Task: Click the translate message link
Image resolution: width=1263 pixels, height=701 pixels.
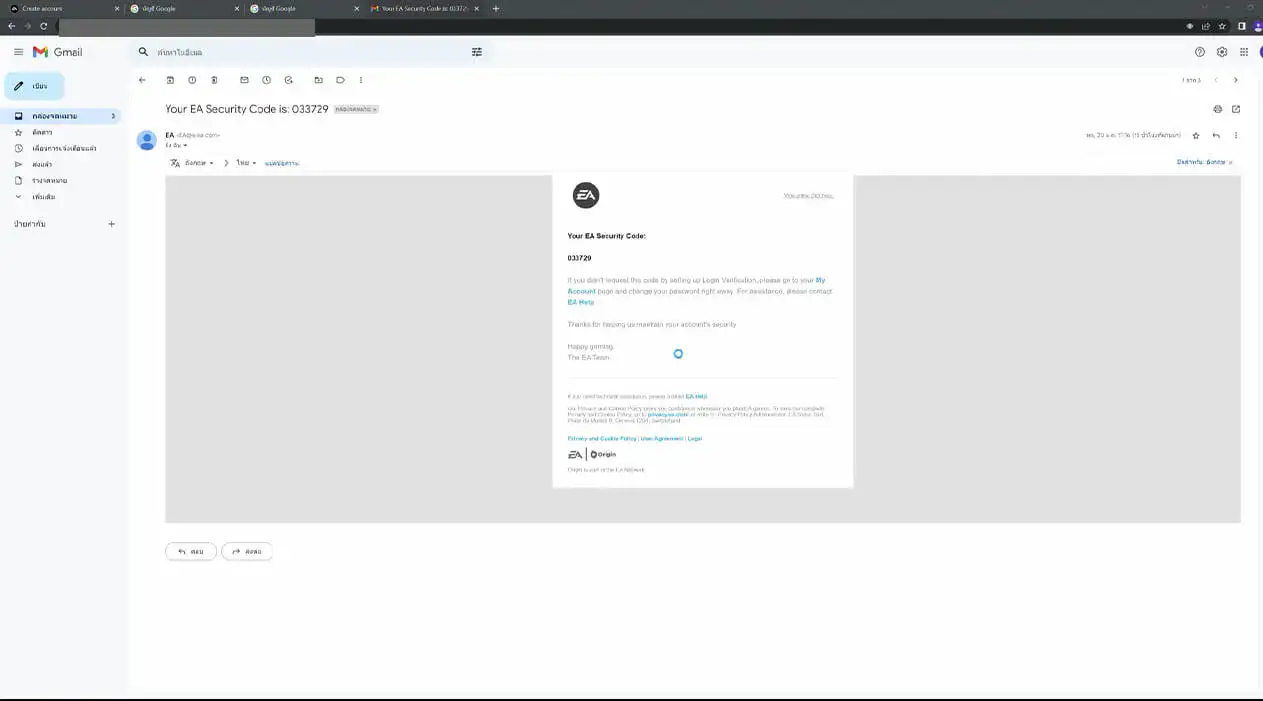Action: pyautogui.click(x=282, y=163)
